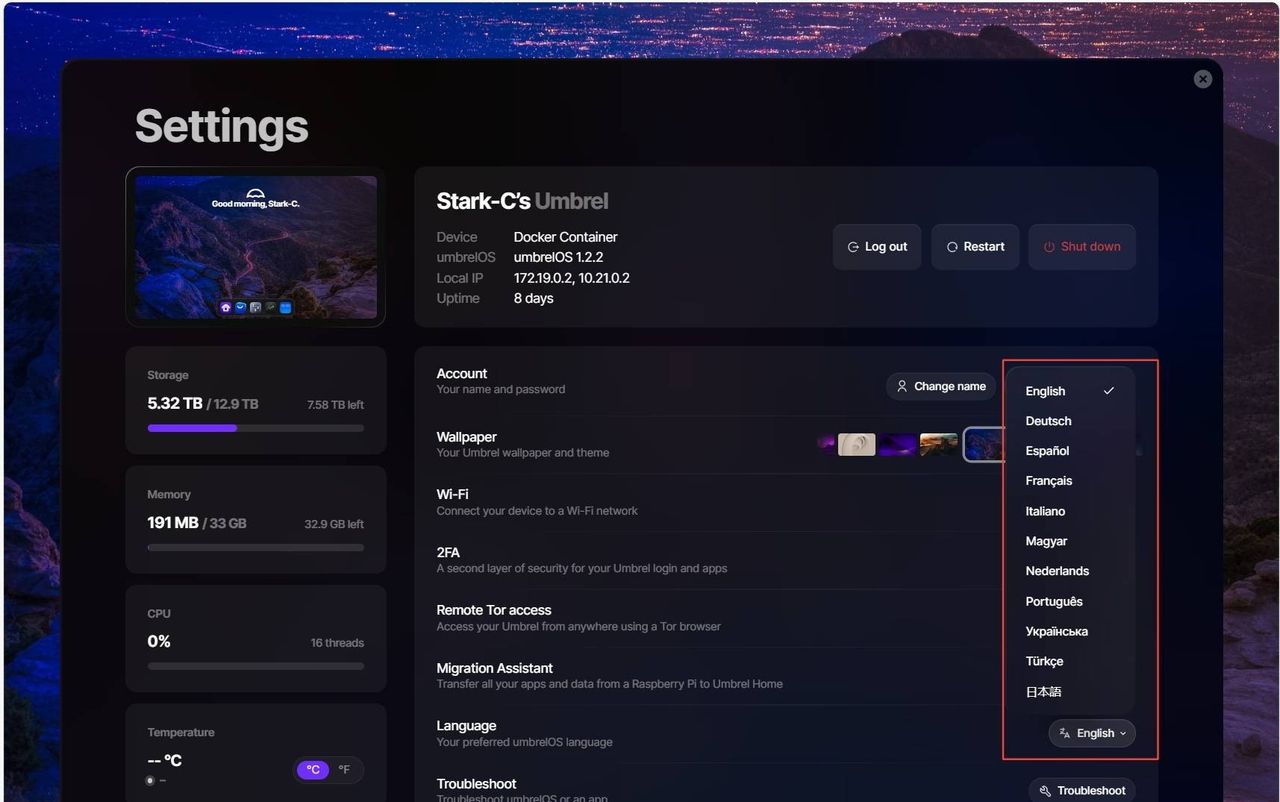The image size is (1280, 802).
Task: Click the Storage usage progress bar
Action: 256,428
